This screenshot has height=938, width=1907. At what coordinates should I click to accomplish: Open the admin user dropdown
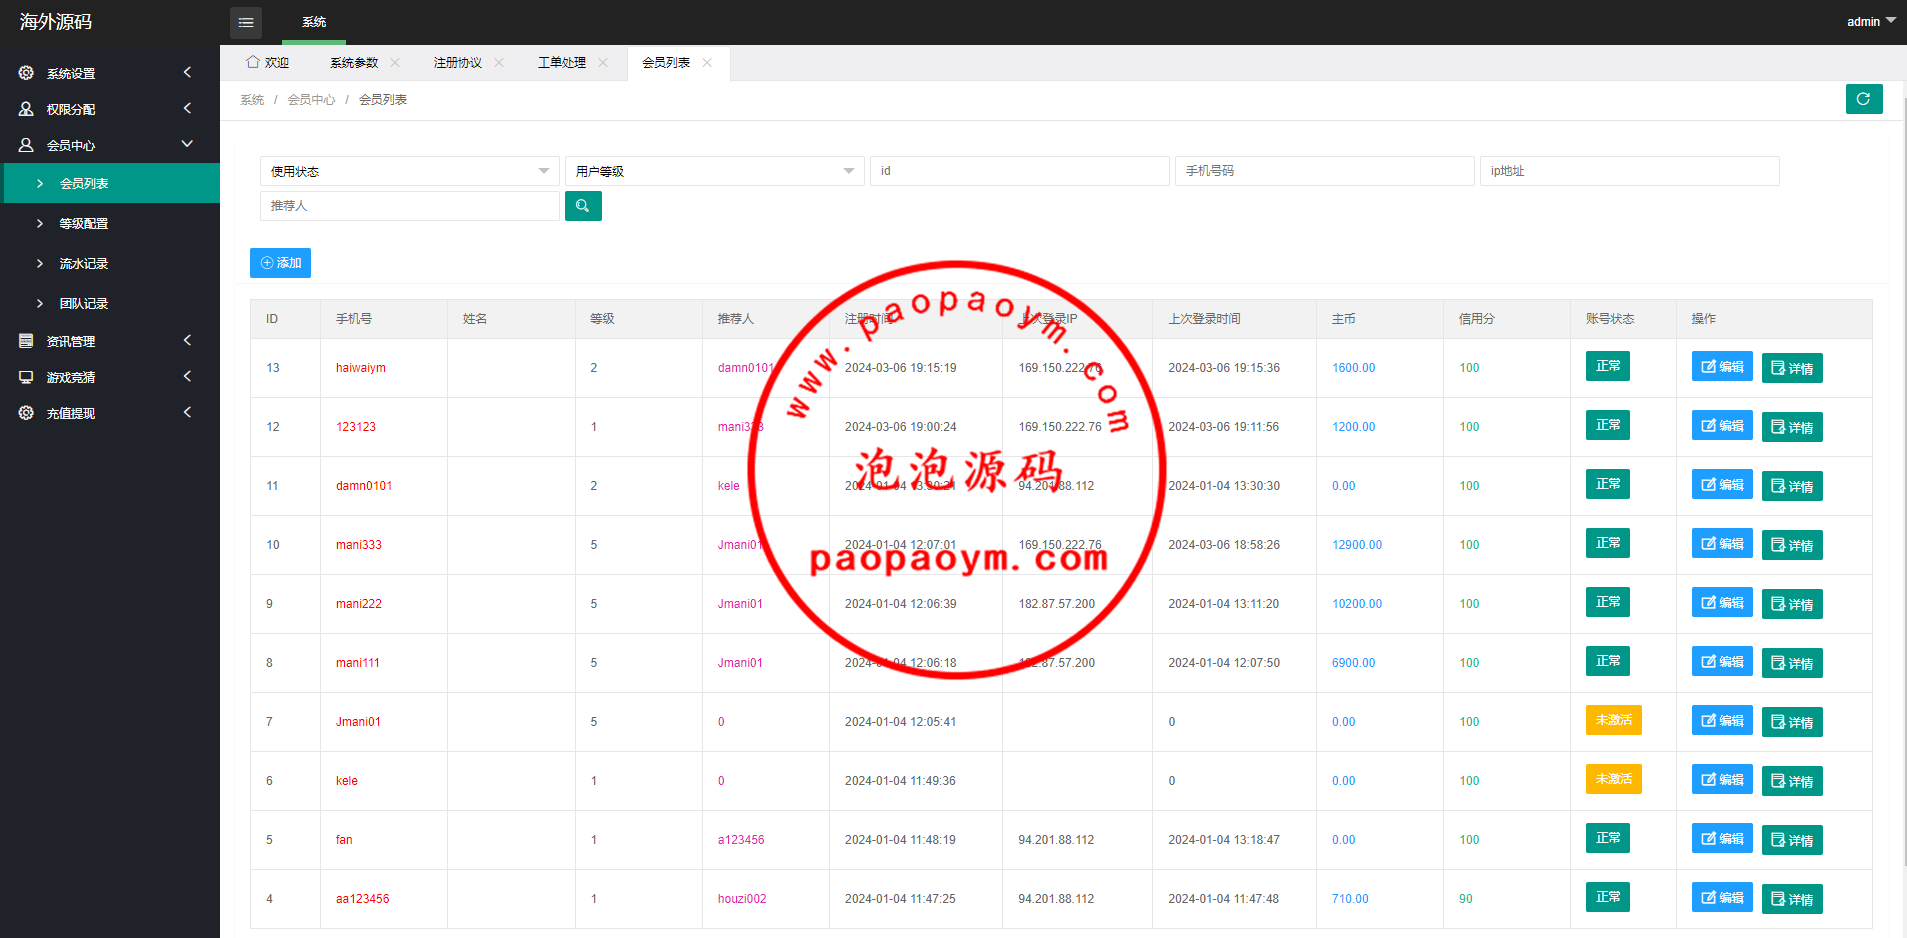1871,21
